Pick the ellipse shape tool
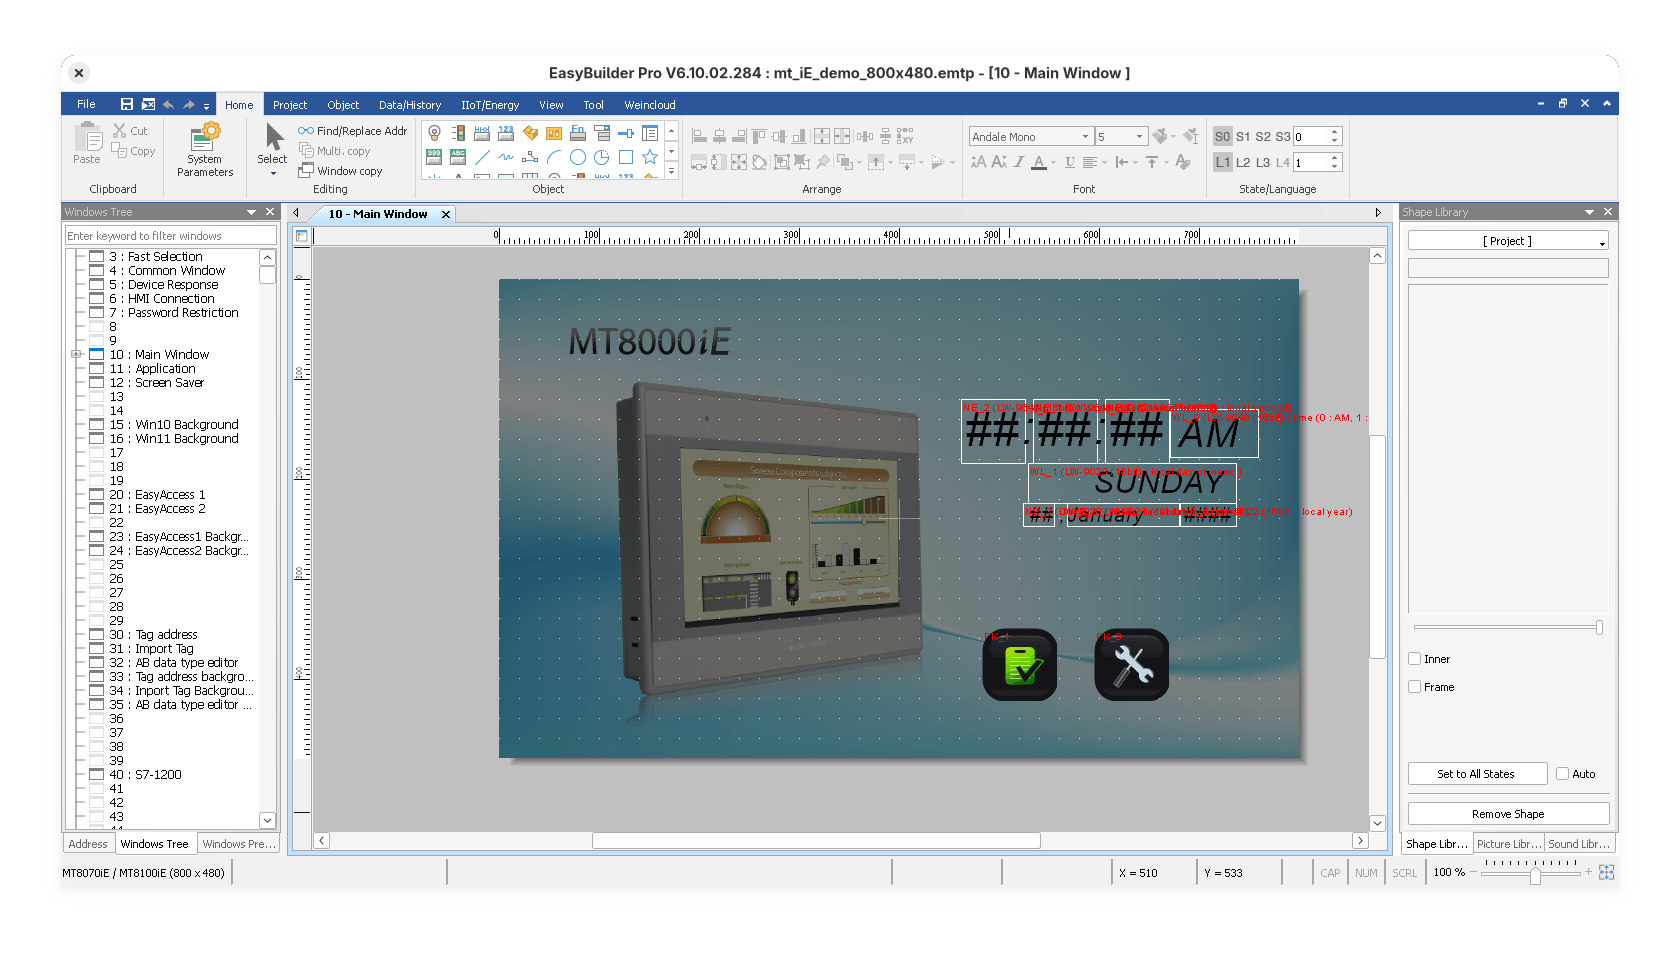The image size is (1680, 954). pos(577,157)
